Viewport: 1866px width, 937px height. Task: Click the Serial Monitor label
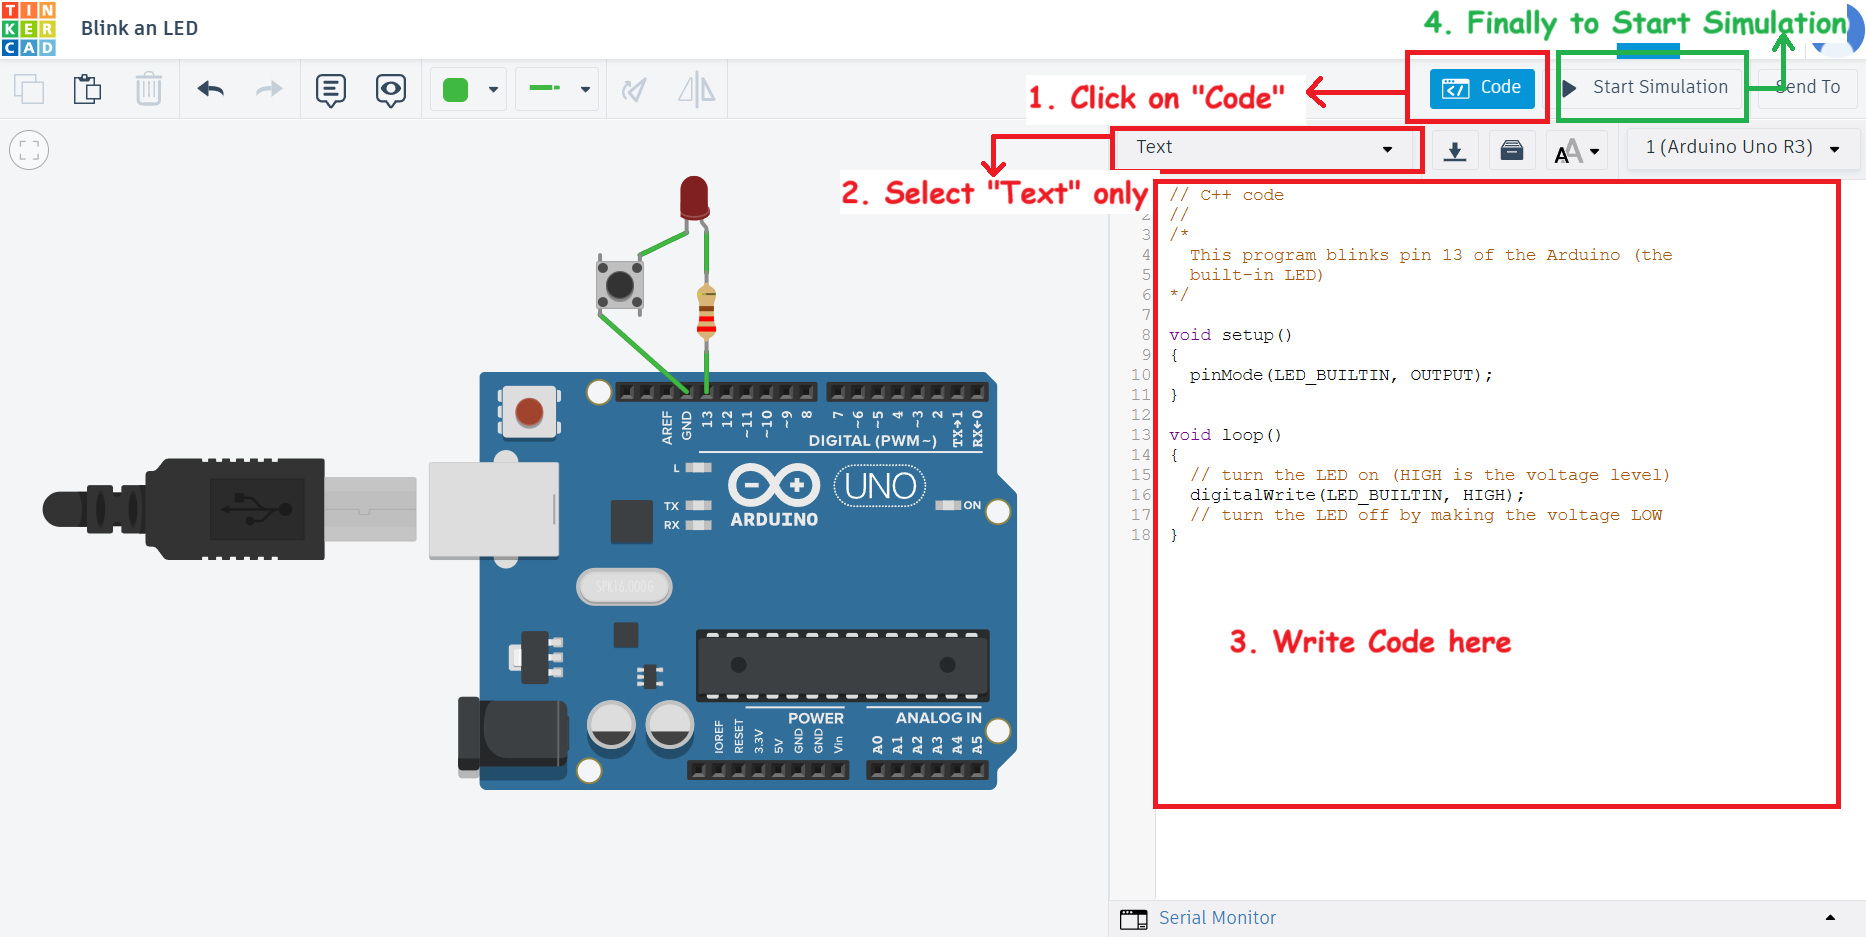point(1217,918)
